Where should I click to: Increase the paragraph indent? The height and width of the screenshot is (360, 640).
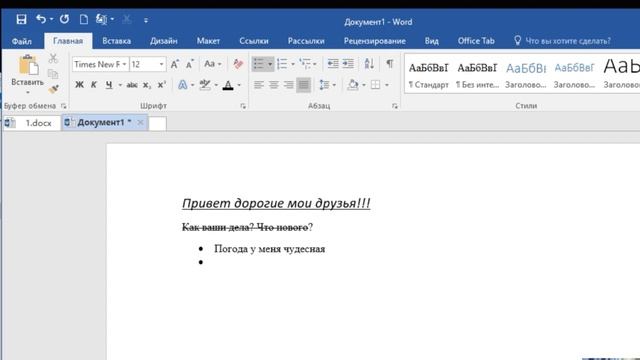(348, 64)
